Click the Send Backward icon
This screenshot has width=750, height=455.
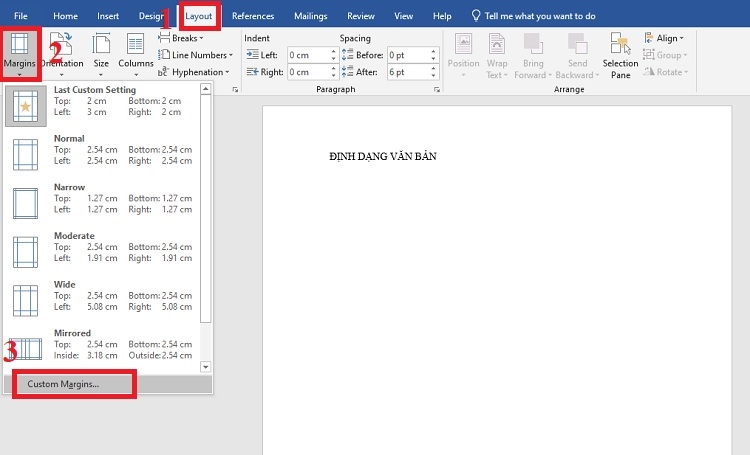576,54
